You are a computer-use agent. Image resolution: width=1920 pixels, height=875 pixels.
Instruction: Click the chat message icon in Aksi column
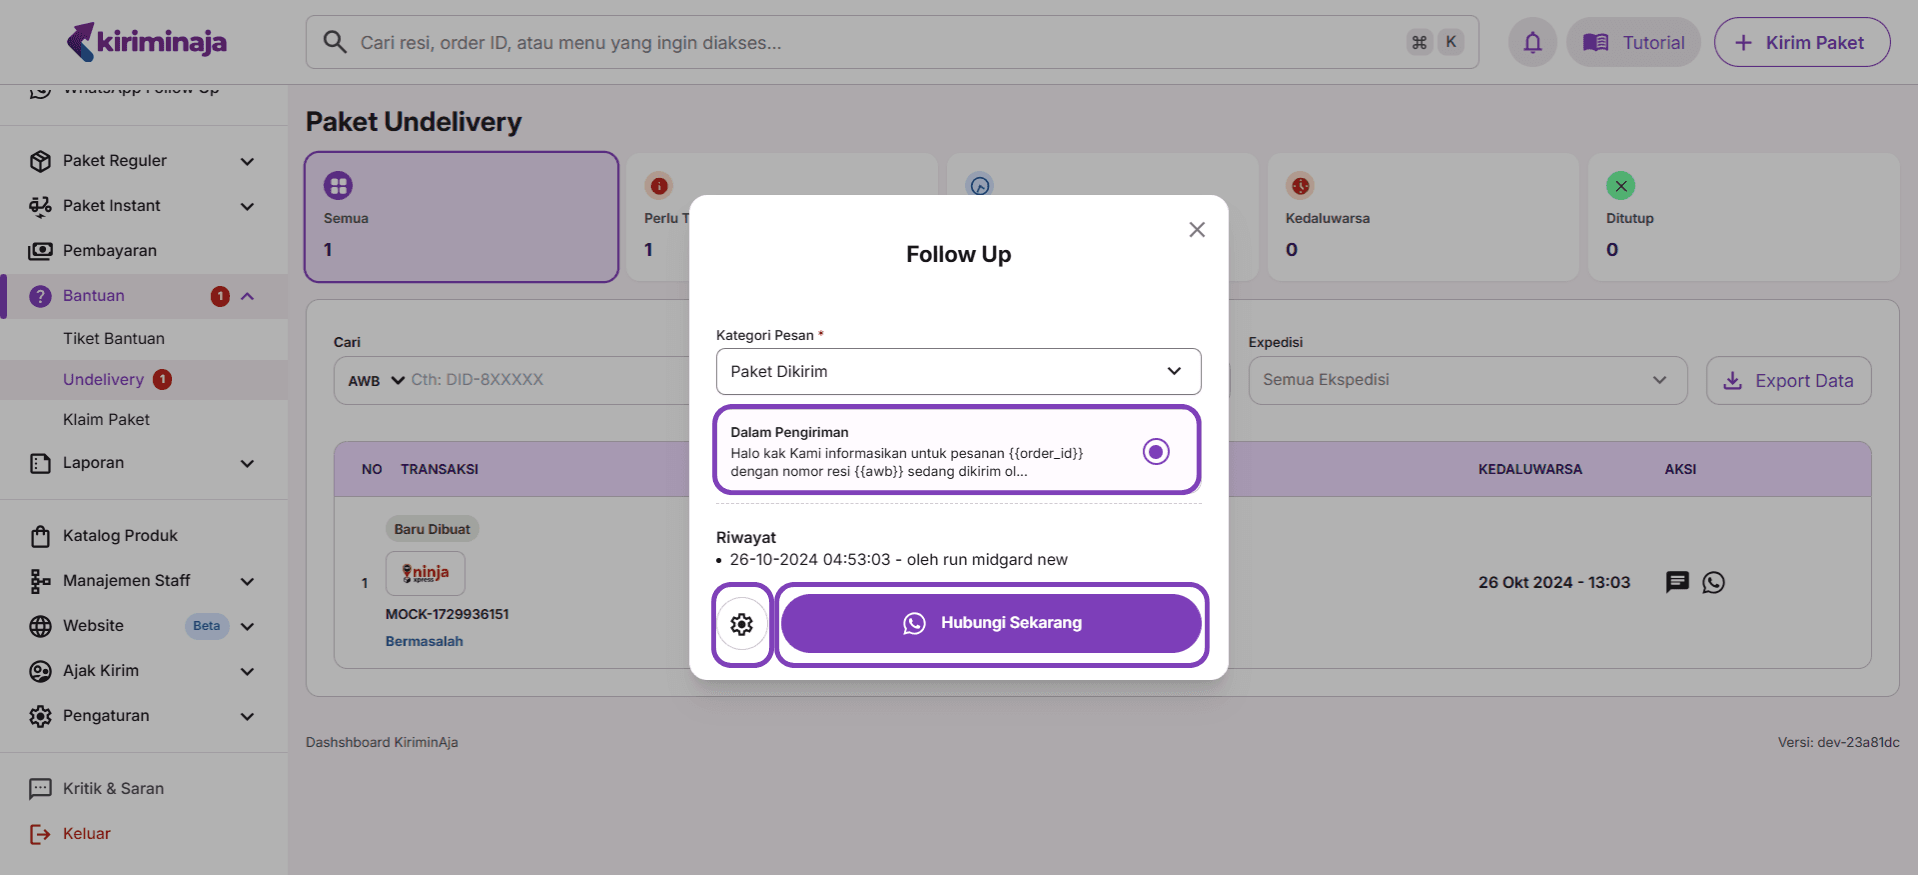pyautogui.click(x=1677, y=582)
